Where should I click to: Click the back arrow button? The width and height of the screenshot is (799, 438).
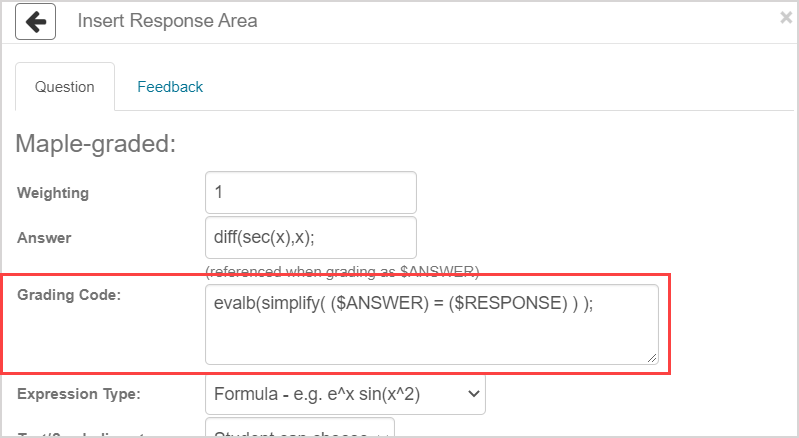[x=35, y=21]
